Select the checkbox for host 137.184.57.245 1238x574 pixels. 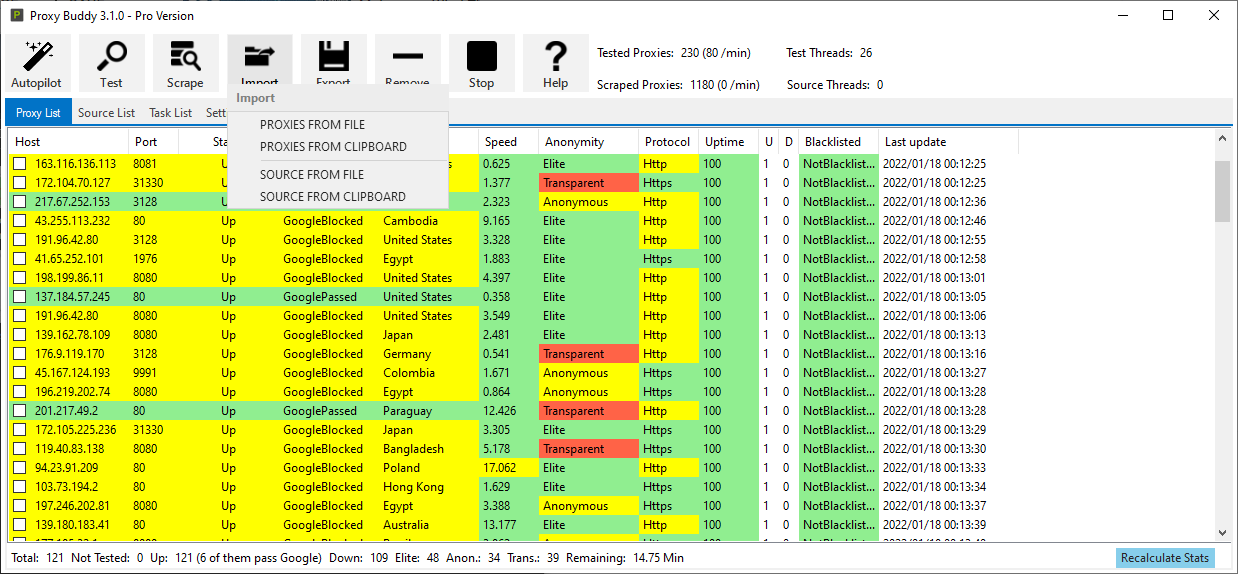(x=20, y=297)
